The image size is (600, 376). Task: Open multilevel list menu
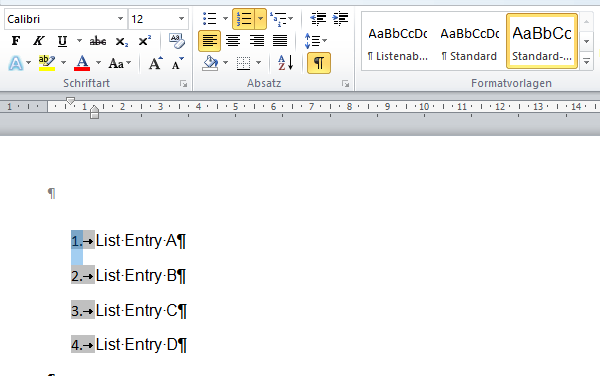click(x=281, y=19)
